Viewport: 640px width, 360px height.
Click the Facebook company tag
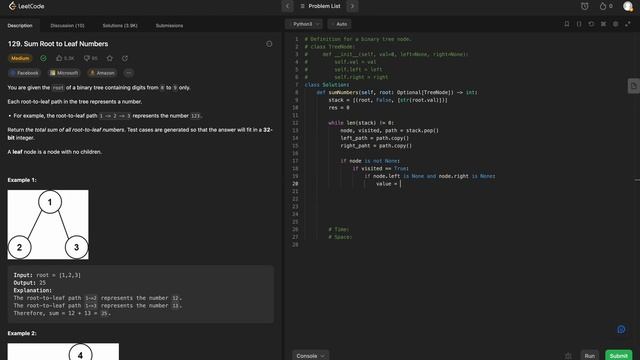click(24, 73)
